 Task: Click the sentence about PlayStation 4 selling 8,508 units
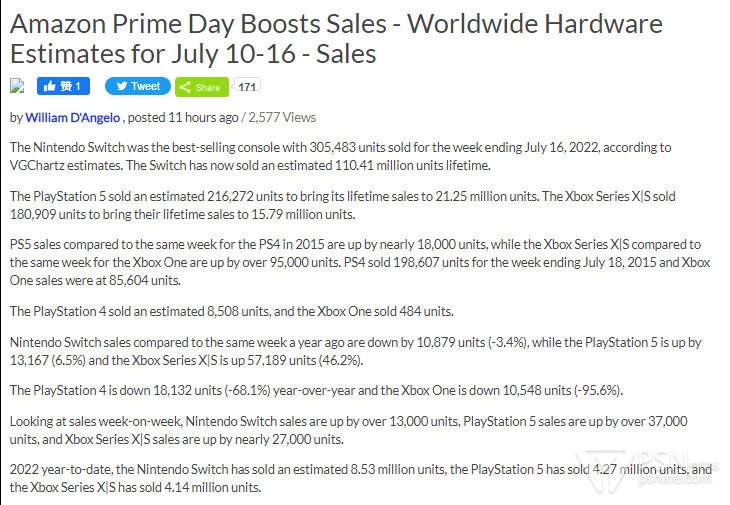click(x=232, y=311)
